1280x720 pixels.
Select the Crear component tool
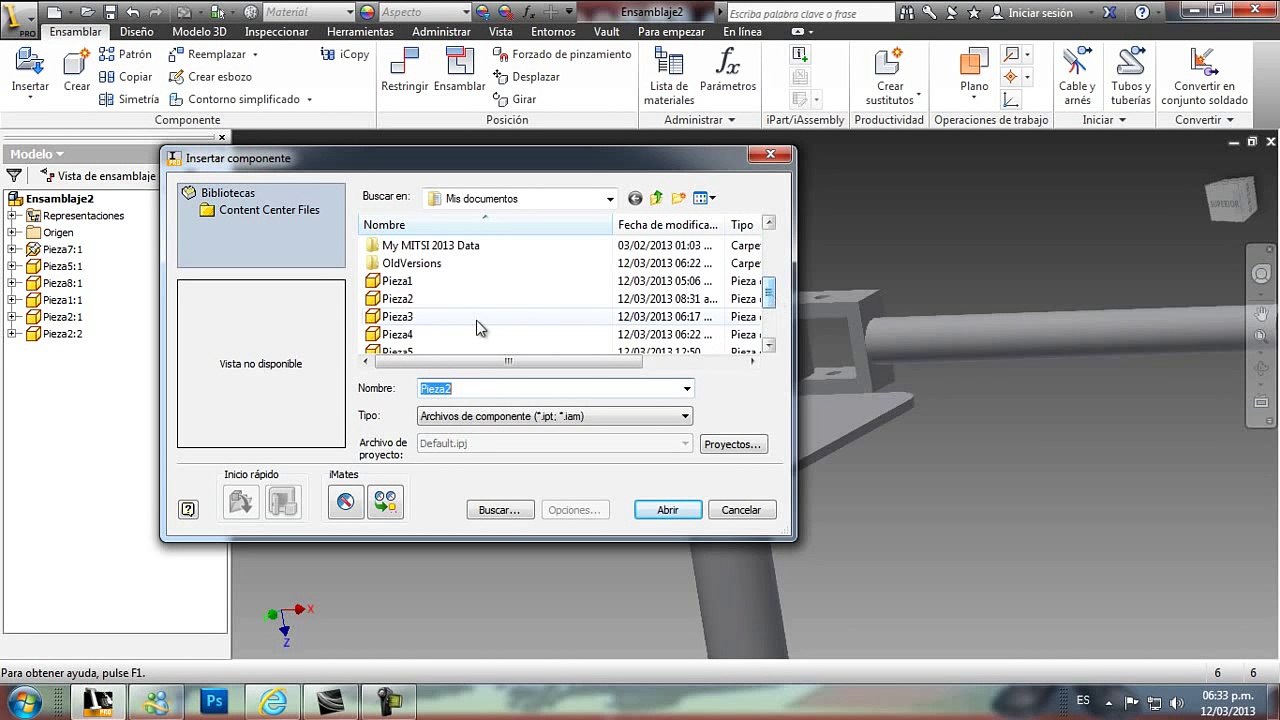coord(77,72)
